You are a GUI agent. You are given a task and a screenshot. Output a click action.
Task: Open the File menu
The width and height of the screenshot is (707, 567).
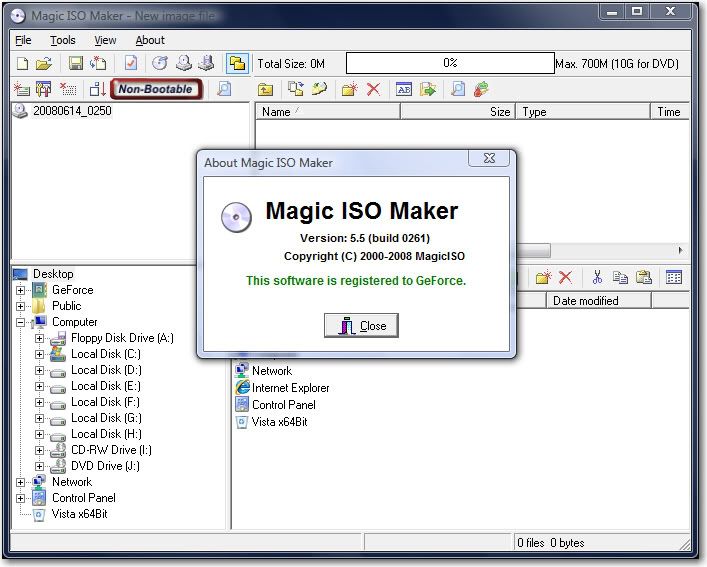[x=23, y=40]
